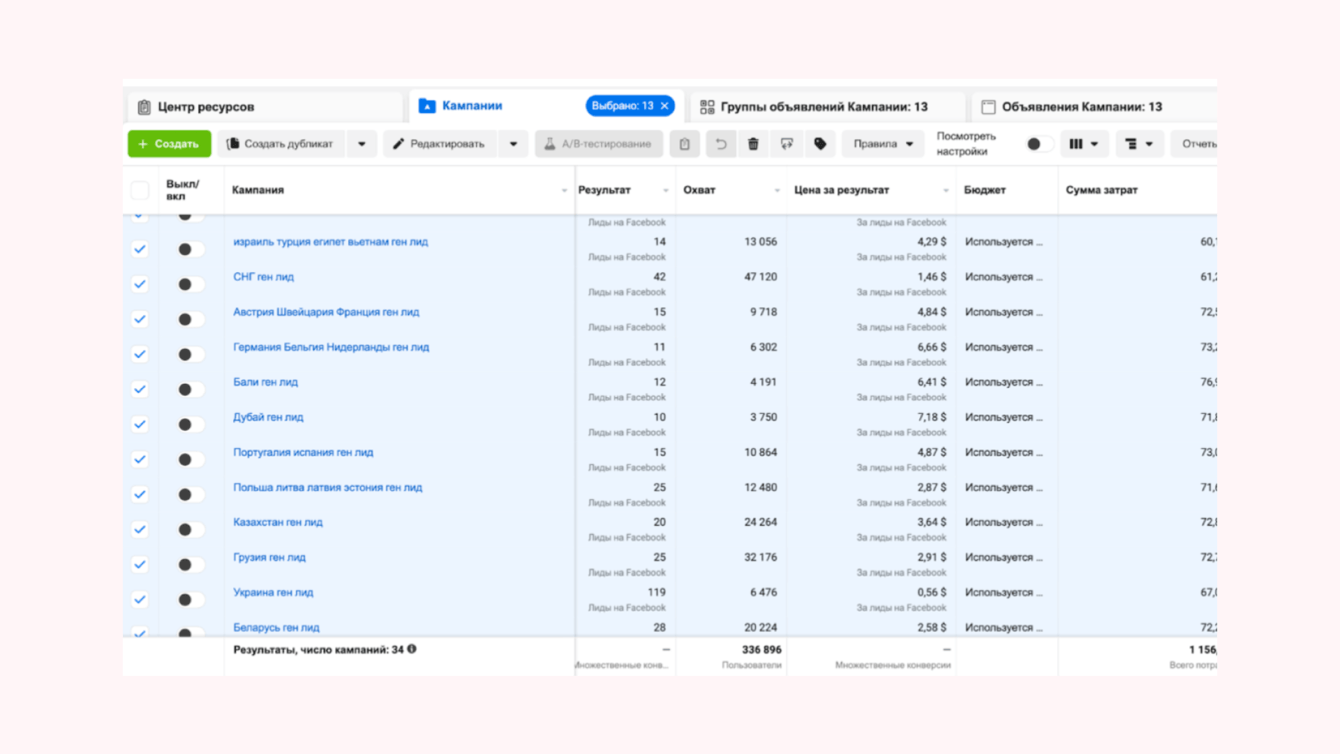Screen dimensions: 1340x754
Task: Click the undo arrow icon
Action: 720,144
